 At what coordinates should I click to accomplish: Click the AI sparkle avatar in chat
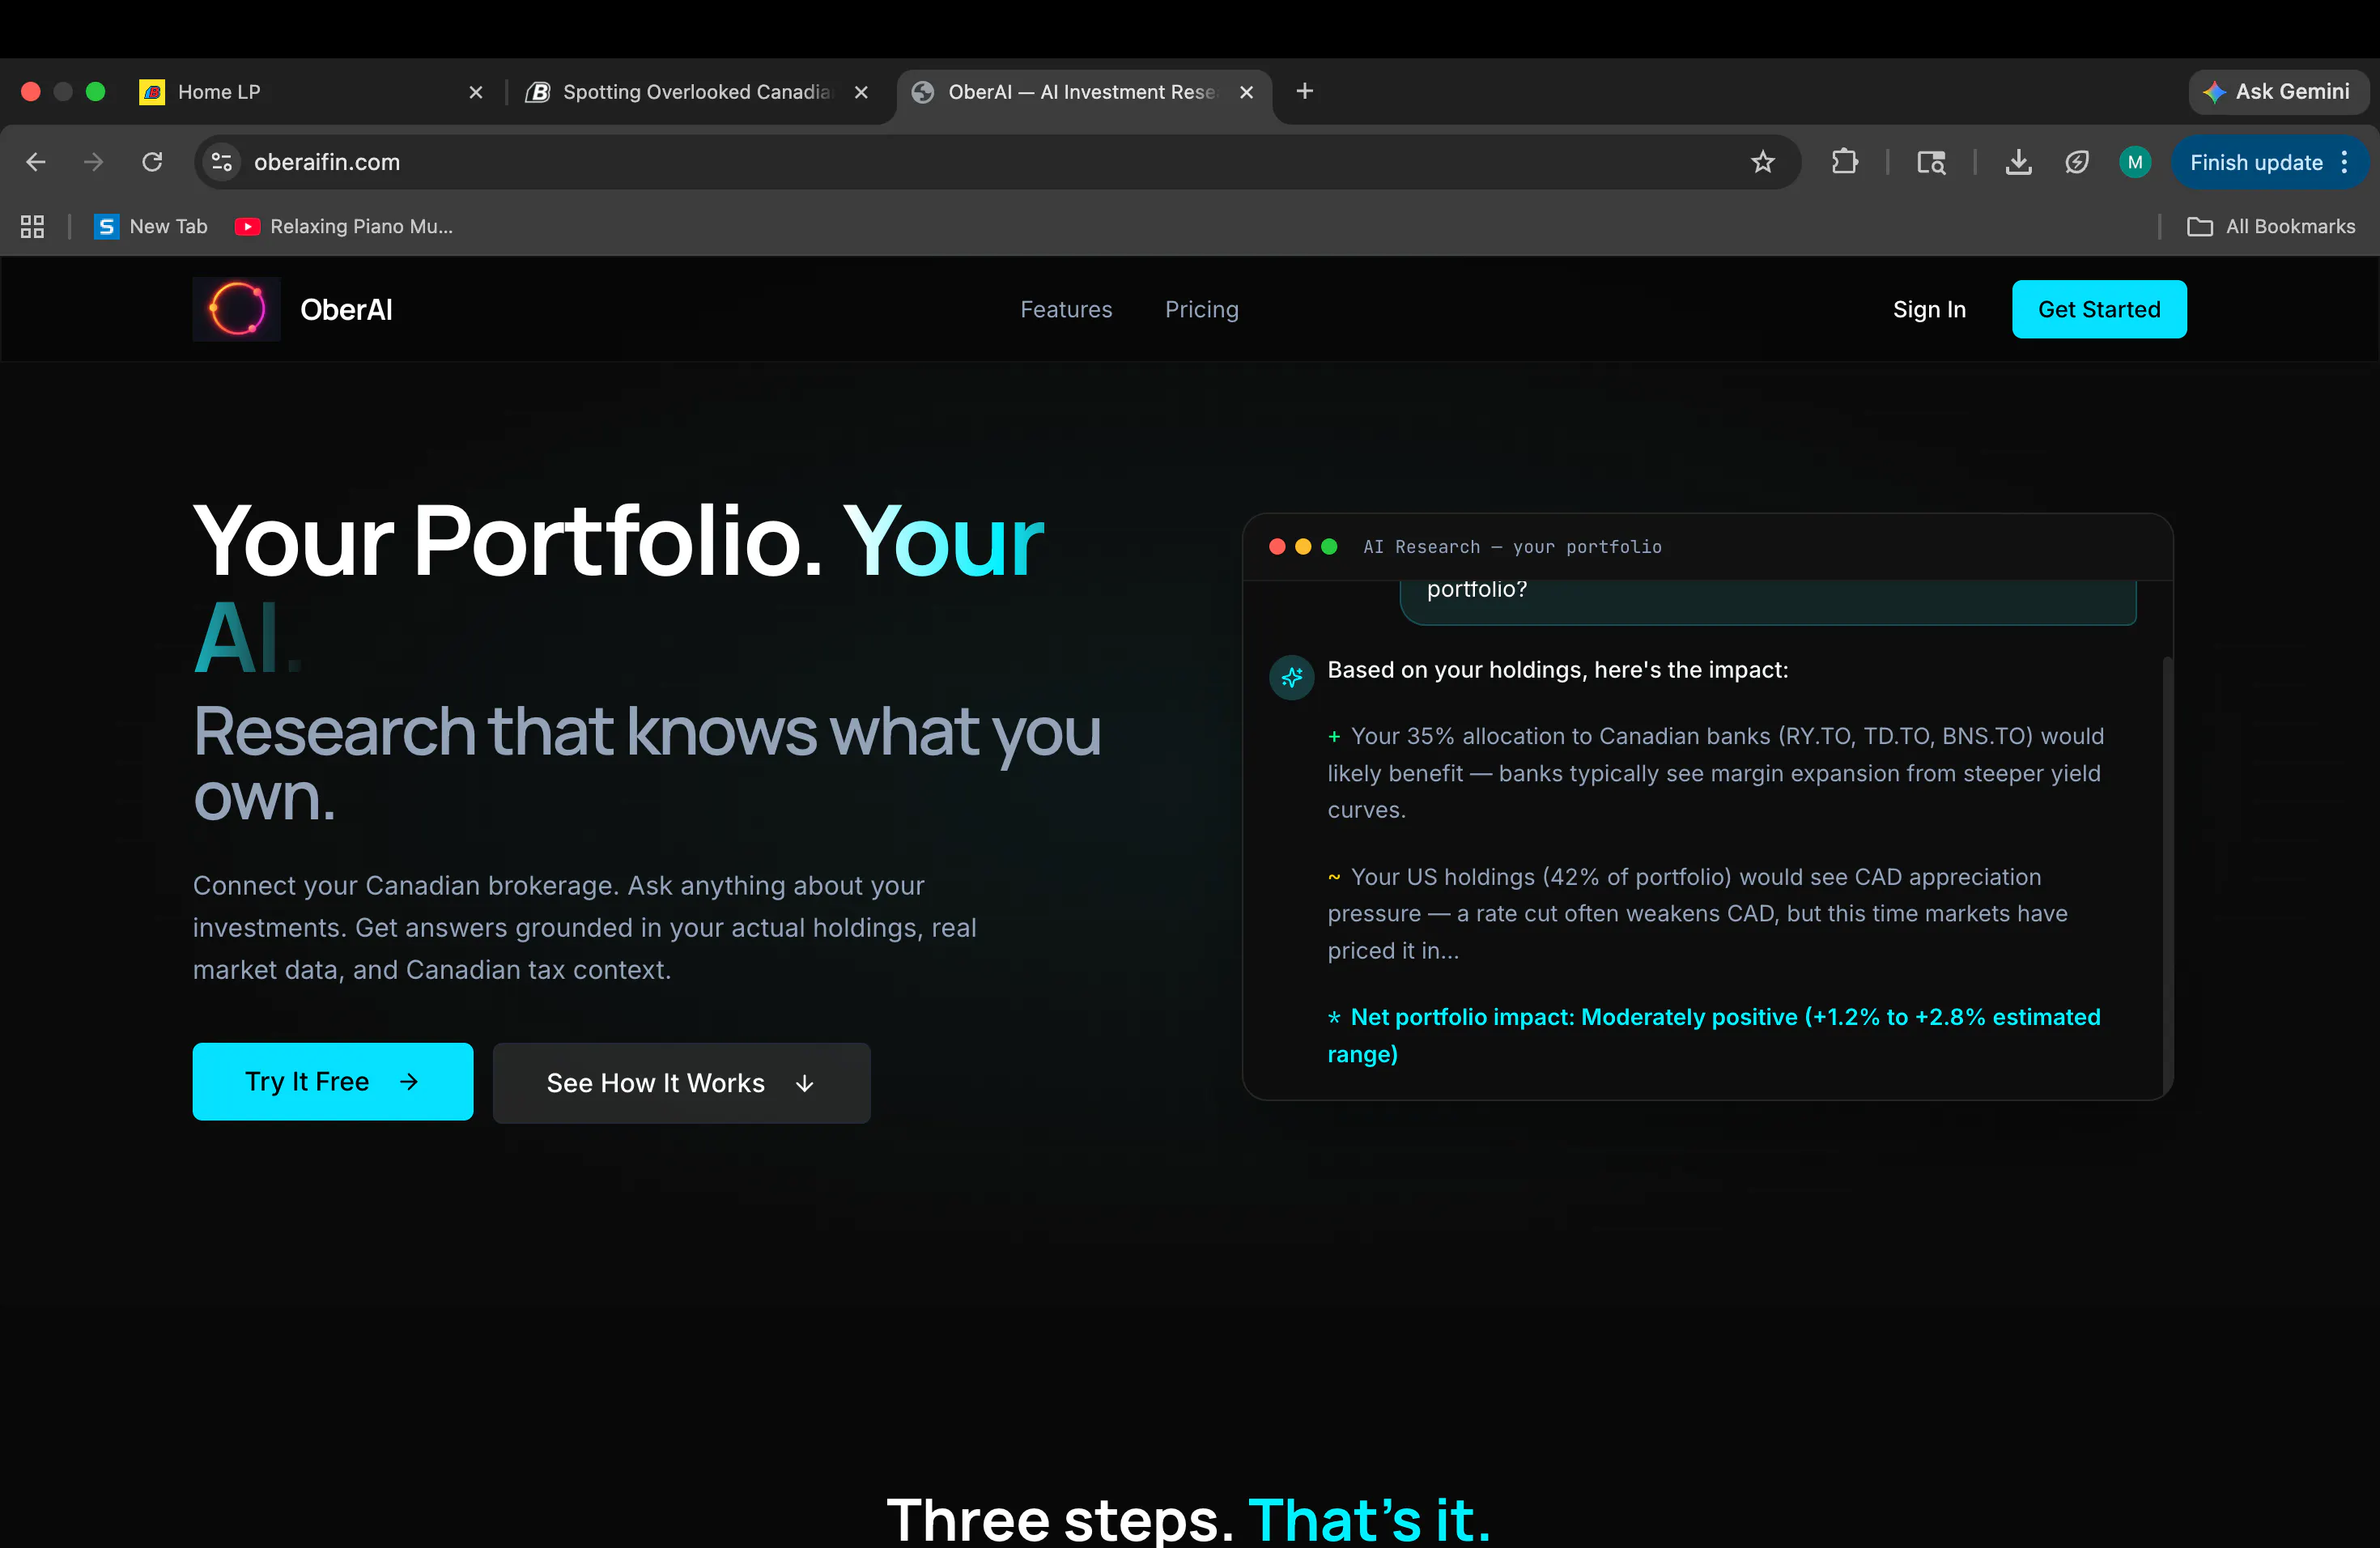pos(1291,678)
